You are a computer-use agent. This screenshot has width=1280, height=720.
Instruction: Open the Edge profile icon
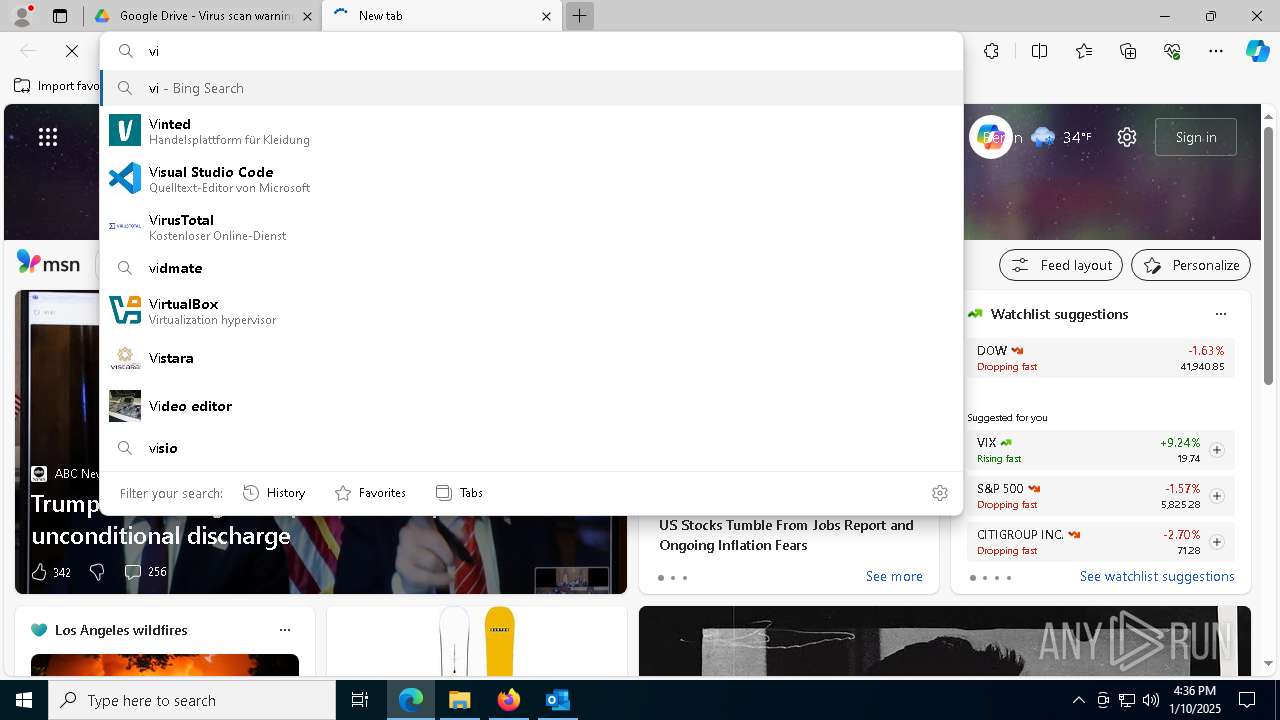coord(22,16)
